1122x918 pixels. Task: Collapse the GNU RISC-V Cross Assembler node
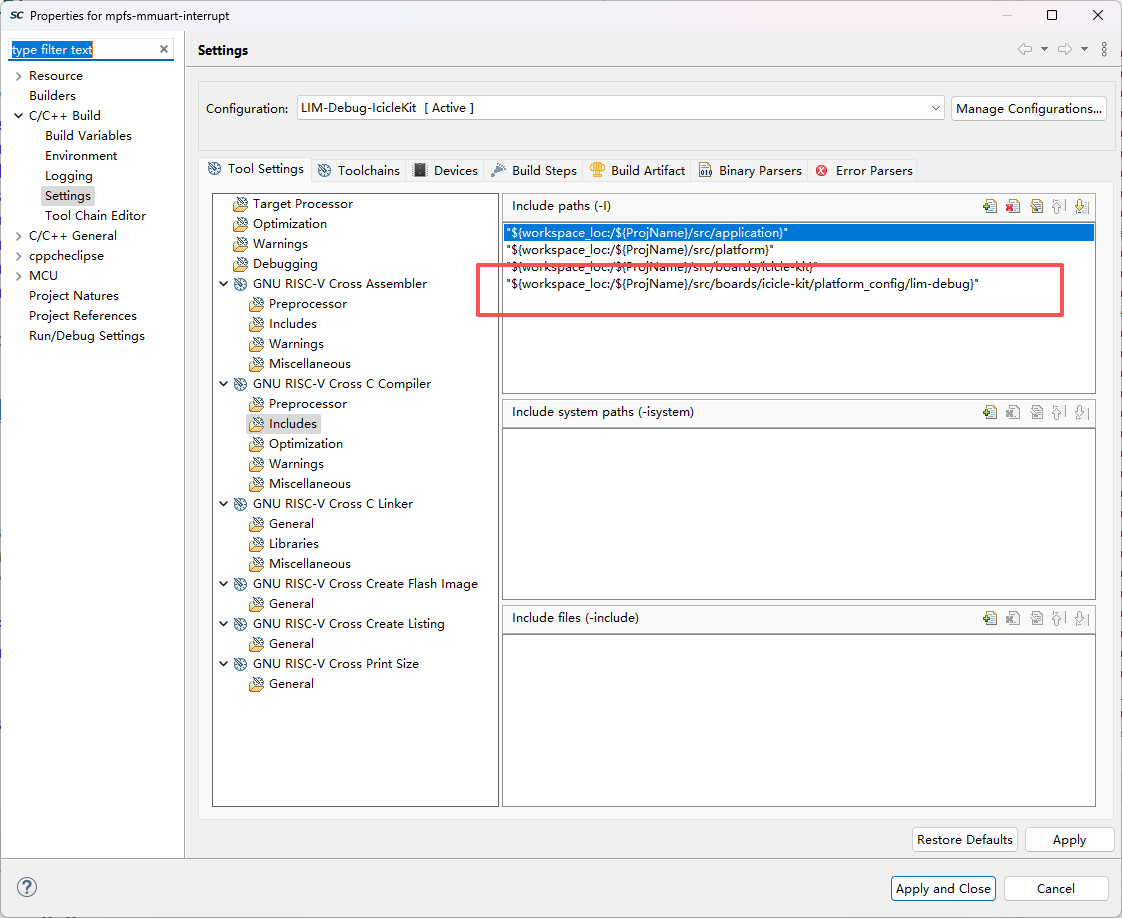[223, 284]
